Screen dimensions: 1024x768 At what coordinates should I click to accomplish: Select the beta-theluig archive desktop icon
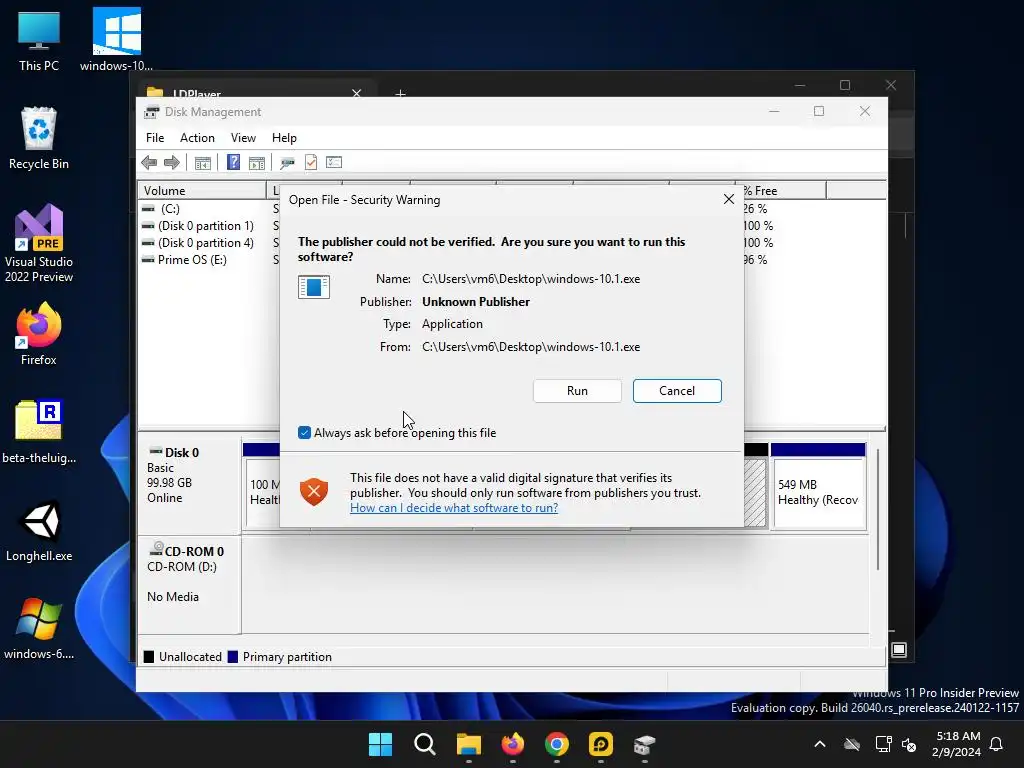tap(39, 431)
